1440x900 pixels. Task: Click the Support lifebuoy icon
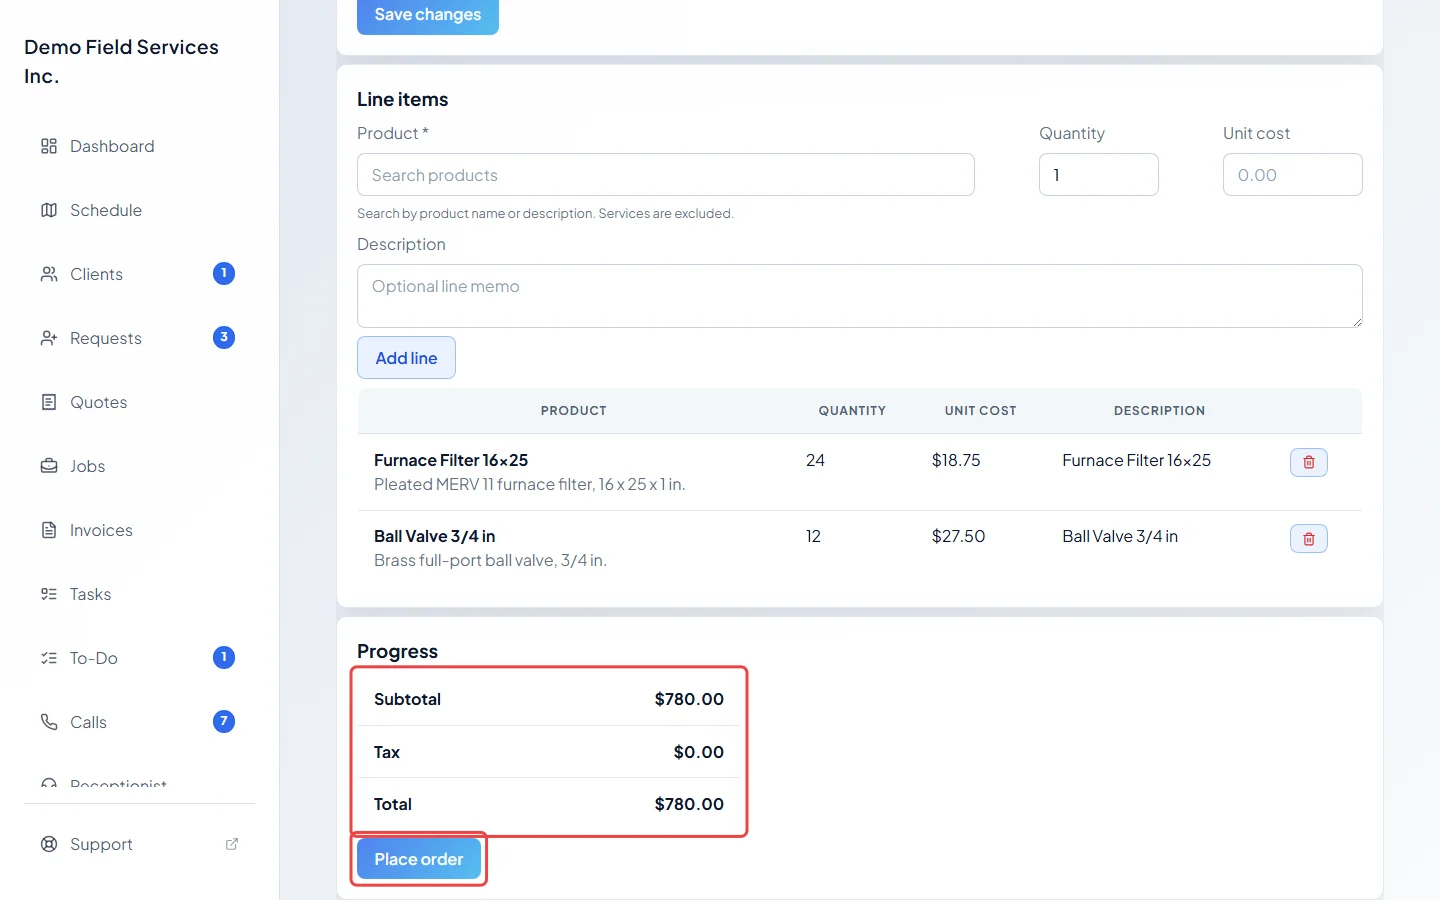[49, 844]
